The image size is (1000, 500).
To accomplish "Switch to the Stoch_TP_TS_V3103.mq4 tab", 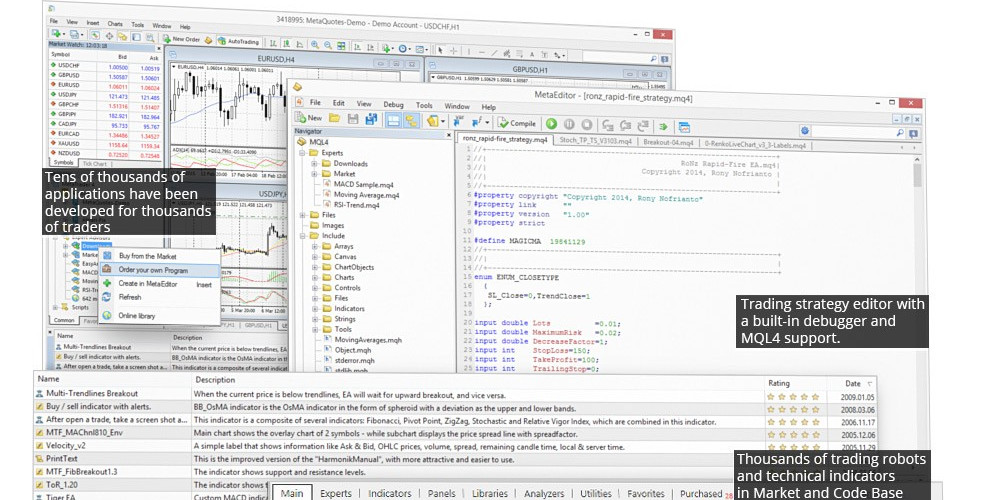I will (595, 142).
